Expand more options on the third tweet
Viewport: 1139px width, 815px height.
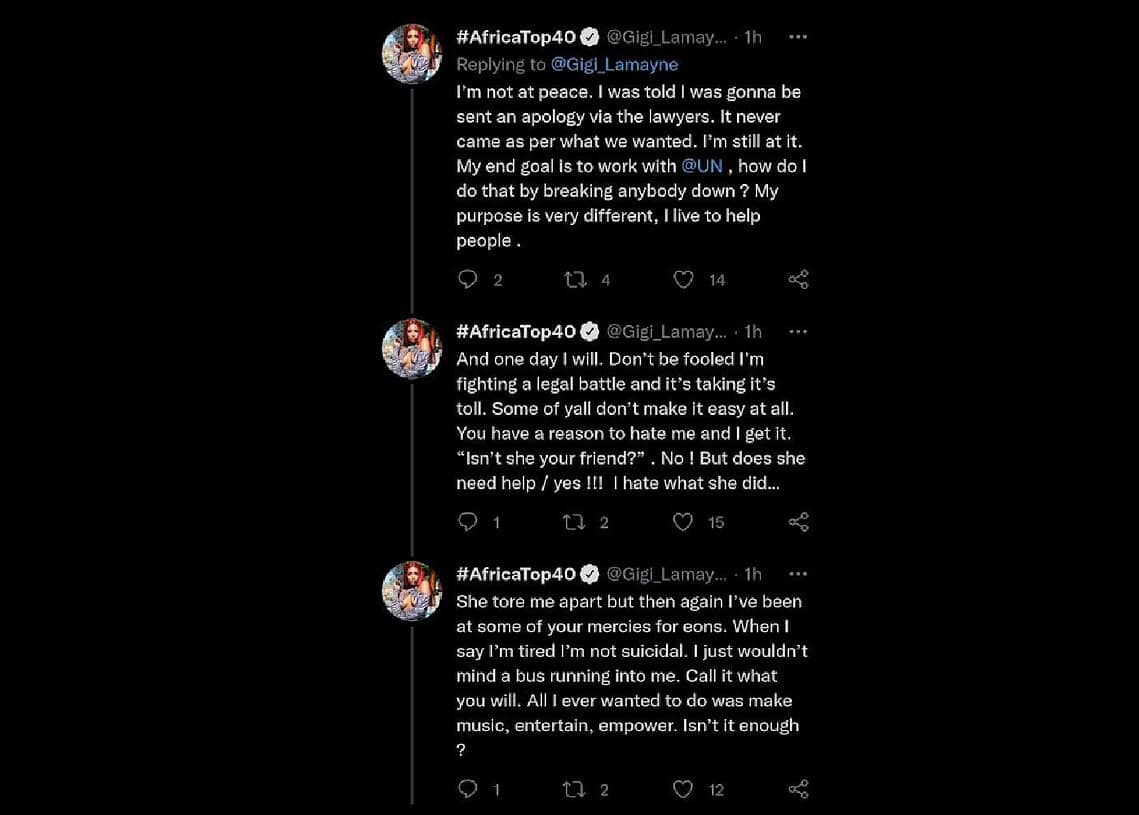point(797,574)
